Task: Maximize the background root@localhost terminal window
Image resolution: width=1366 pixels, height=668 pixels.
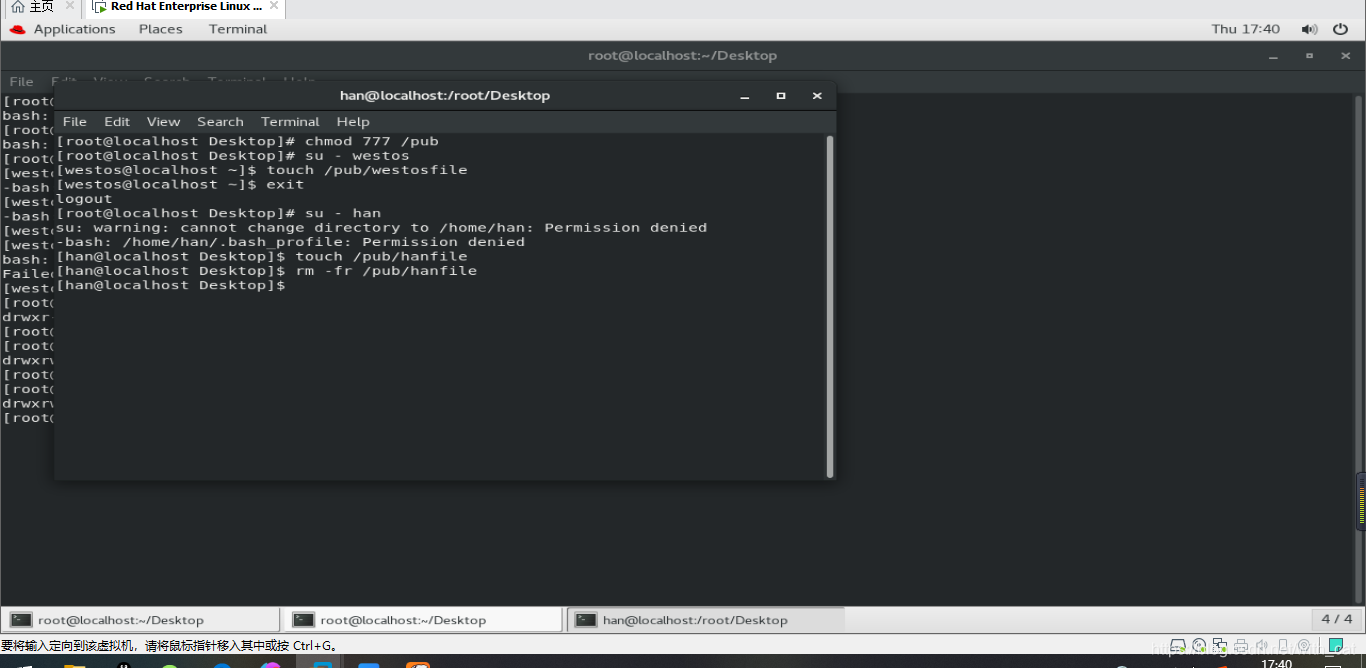Action: [x=1309, y=56]
